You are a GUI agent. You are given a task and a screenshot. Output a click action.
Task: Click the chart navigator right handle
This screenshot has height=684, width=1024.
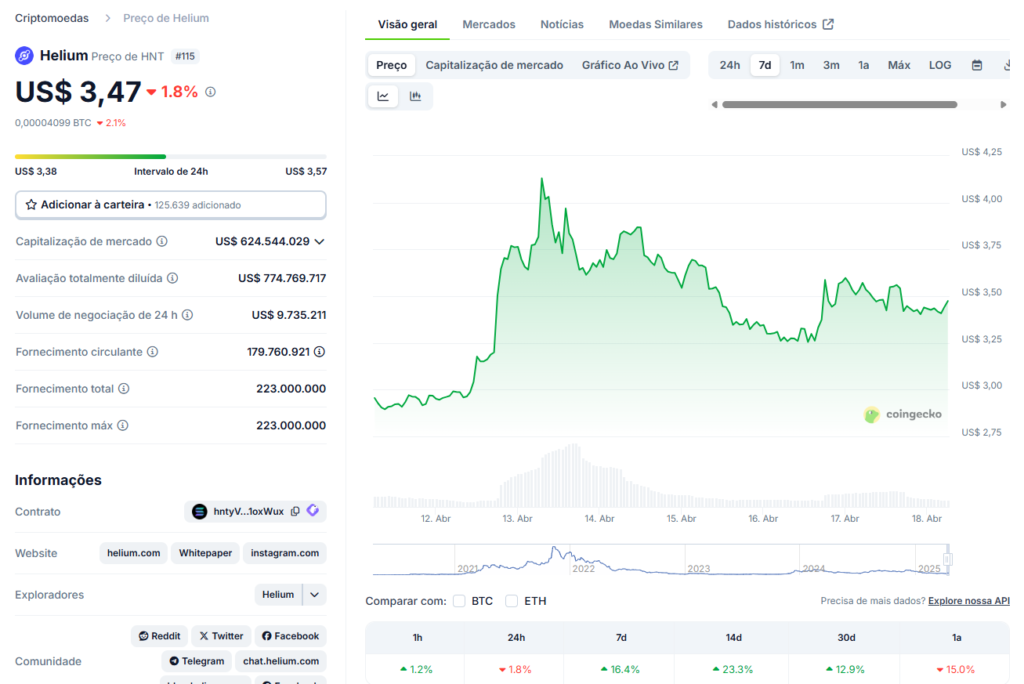(948, 559)
